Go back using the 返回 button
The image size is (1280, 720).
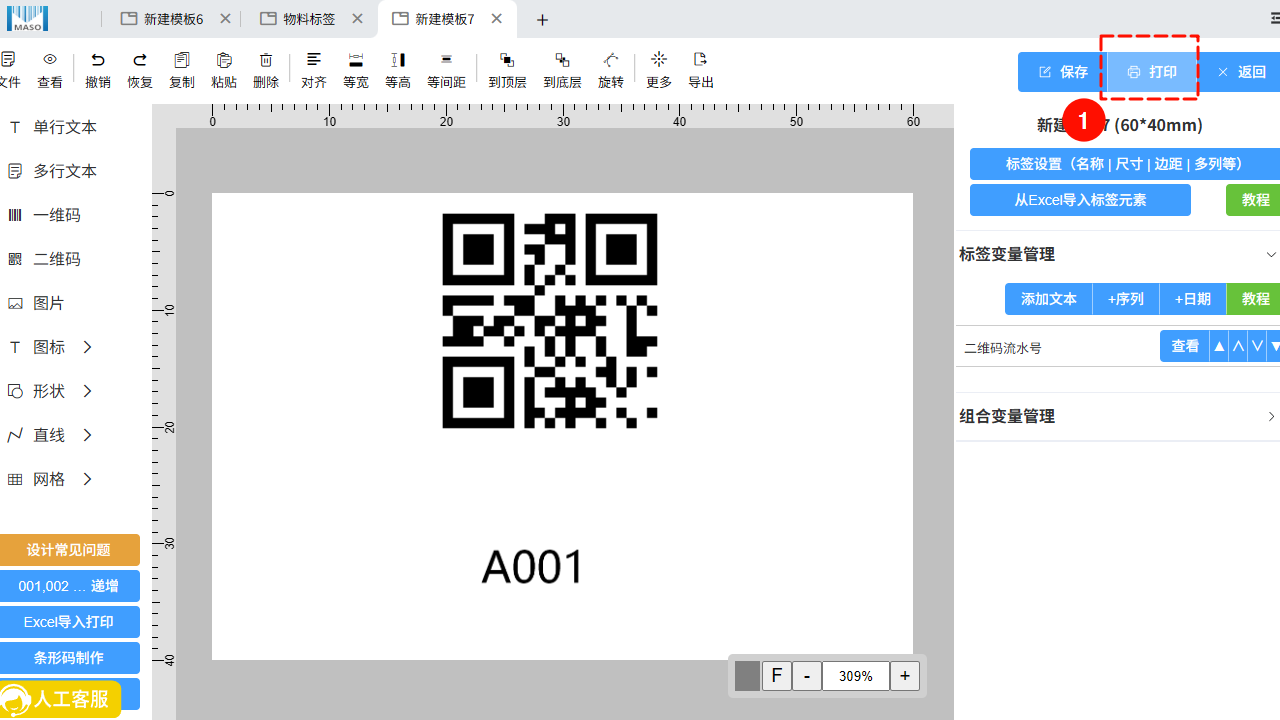[1241, 72]
